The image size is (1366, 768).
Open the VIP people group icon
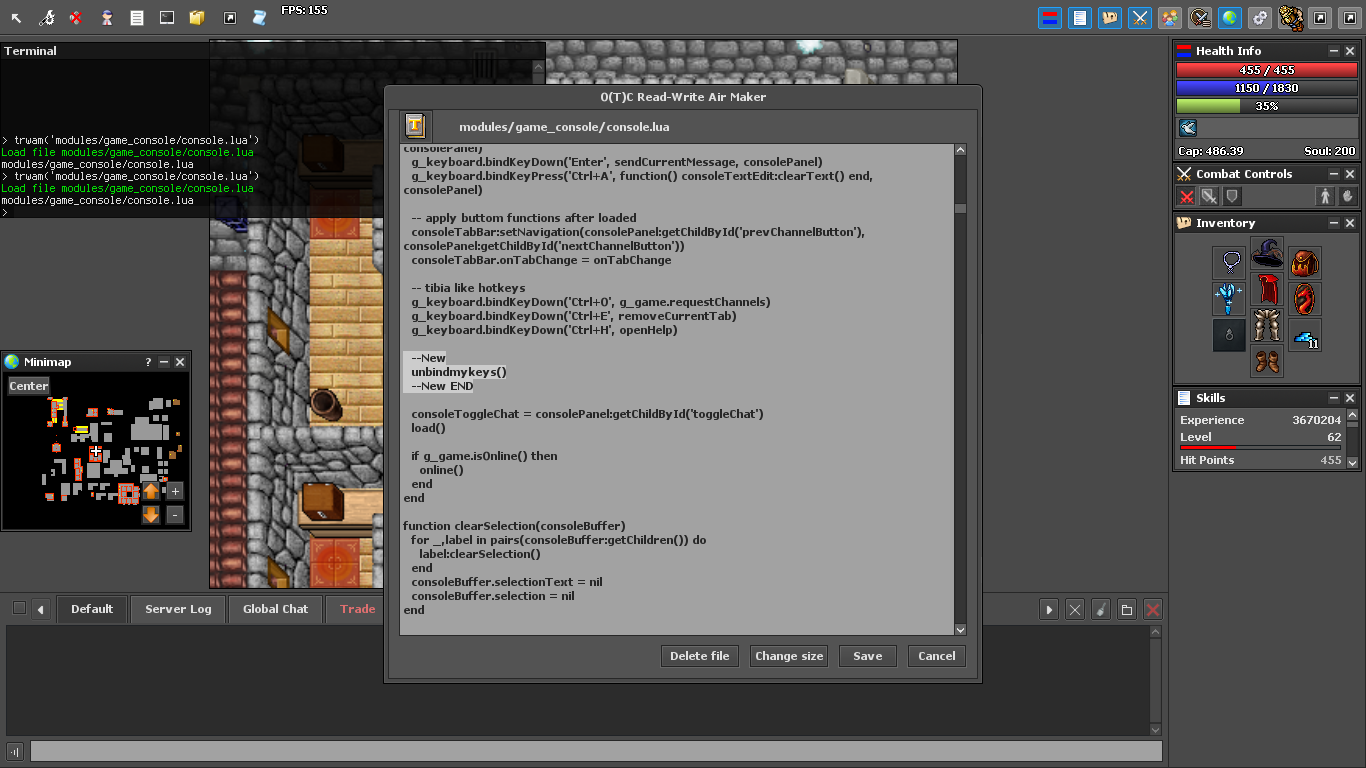1170,18
